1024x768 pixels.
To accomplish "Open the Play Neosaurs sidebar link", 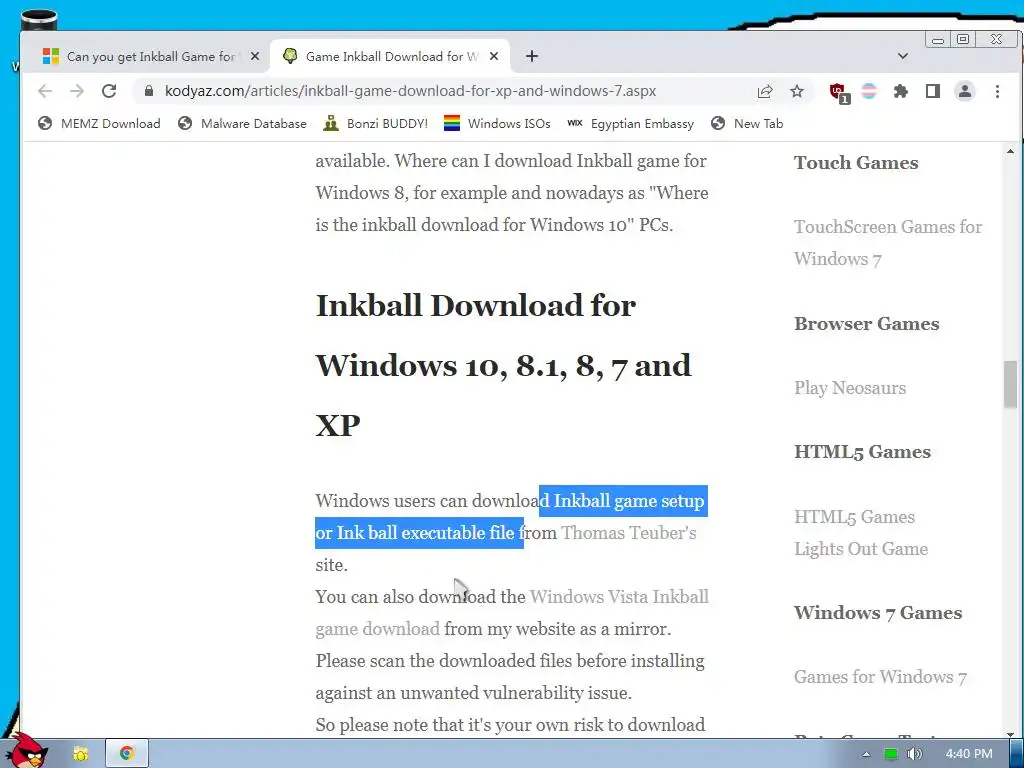I will (x=850, y=388).
